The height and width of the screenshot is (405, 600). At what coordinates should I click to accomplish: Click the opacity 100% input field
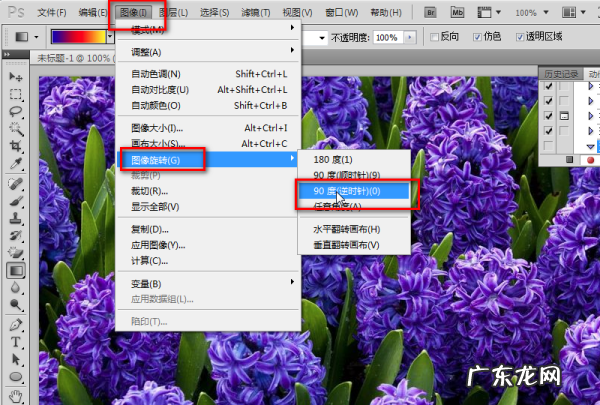388,38
